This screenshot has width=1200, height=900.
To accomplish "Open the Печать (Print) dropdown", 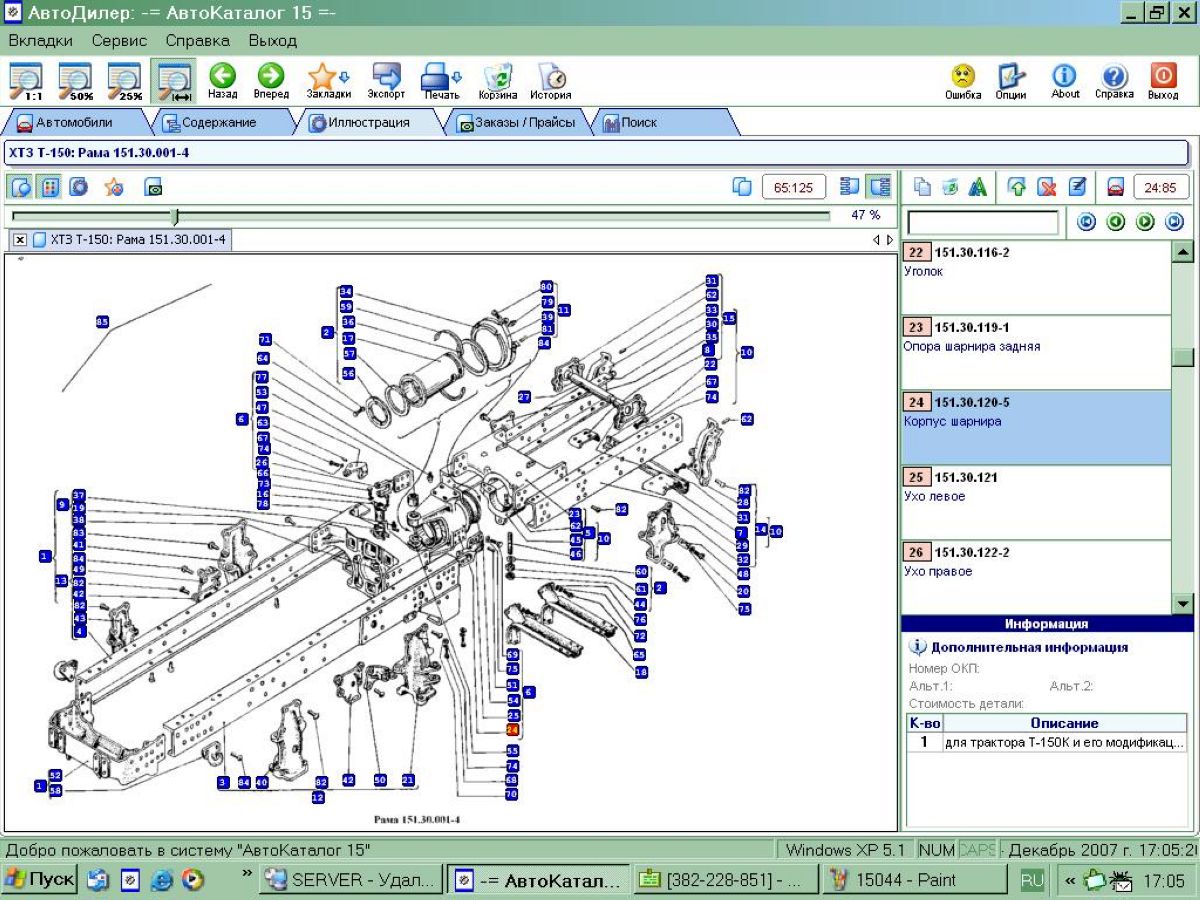I will (x=440, y=80).
